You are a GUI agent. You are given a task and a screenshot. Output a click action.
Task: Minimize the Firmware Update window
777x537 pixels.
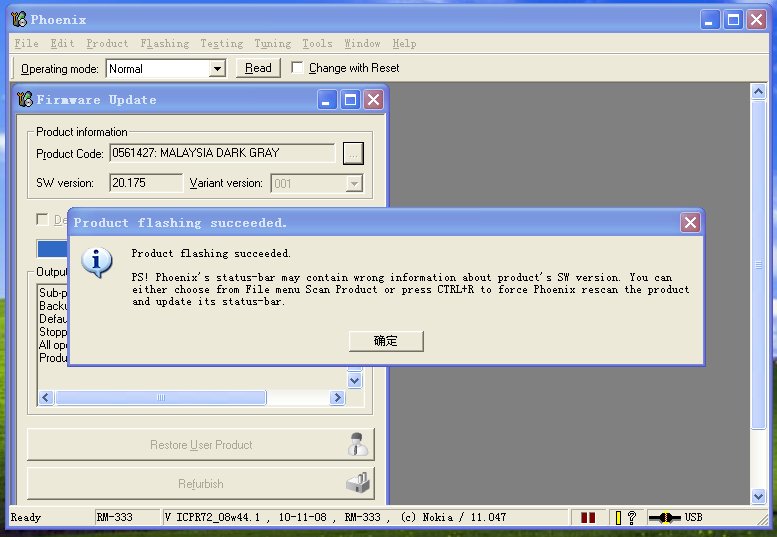coord(327,100)
